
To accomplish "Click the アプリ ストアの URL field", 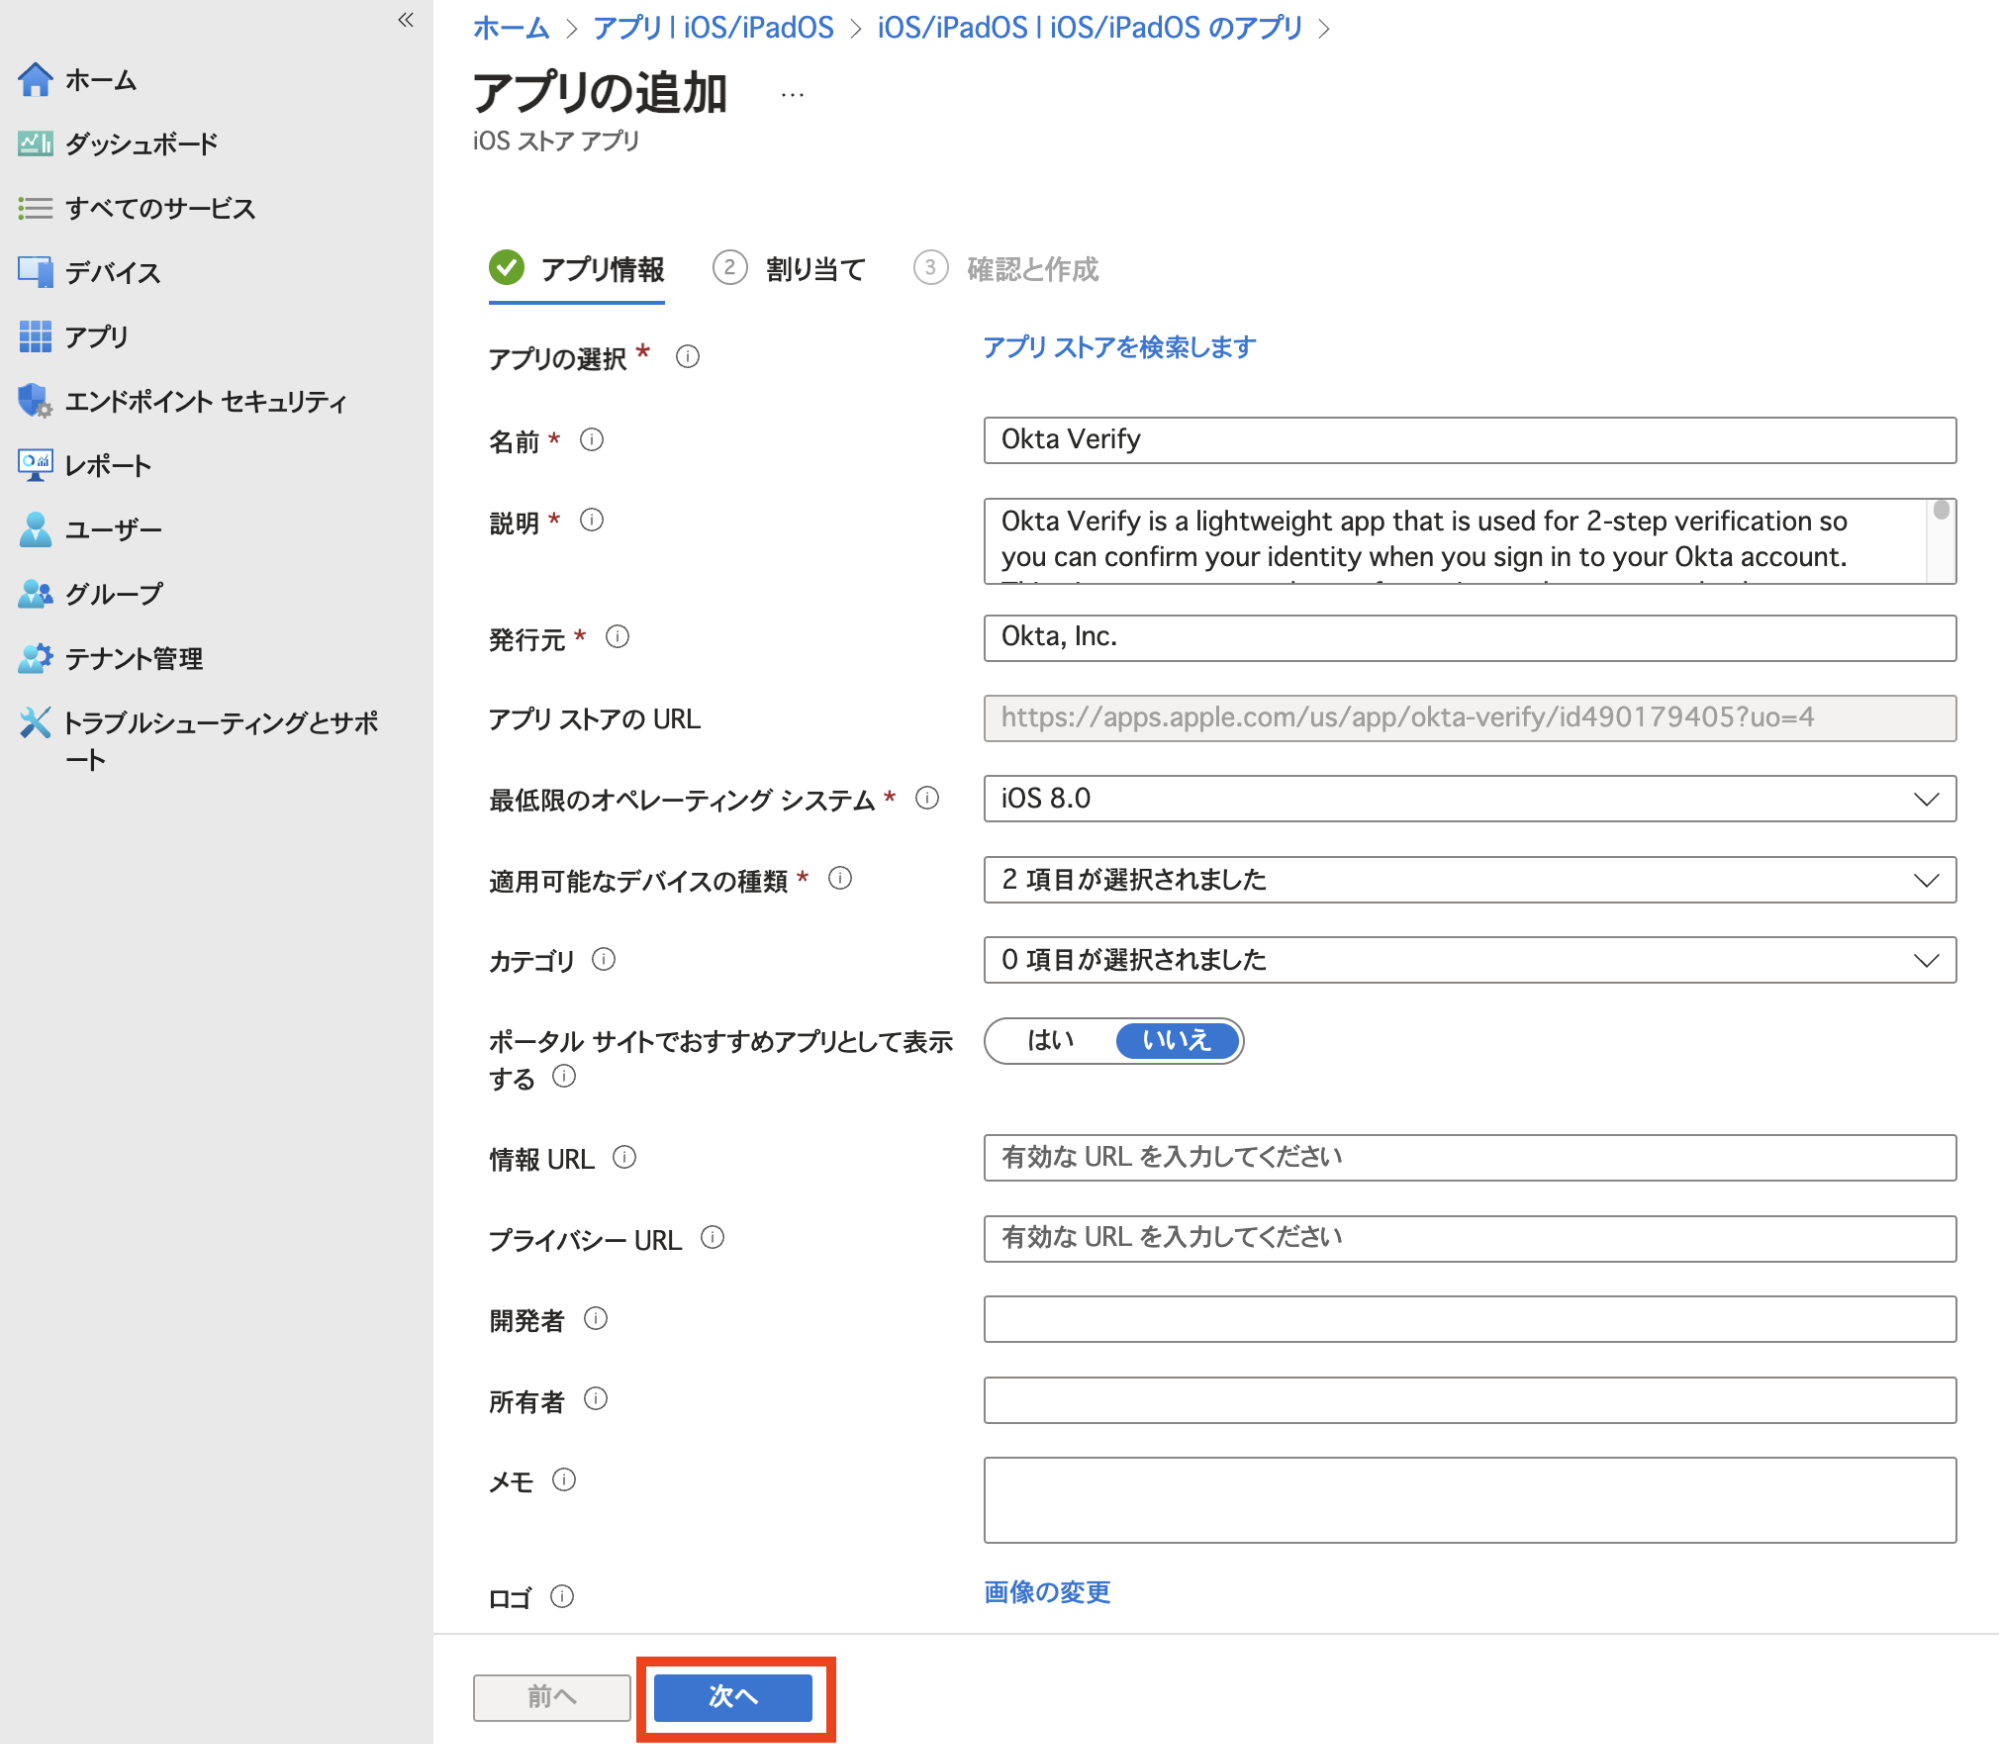I will coord(1469,718).
